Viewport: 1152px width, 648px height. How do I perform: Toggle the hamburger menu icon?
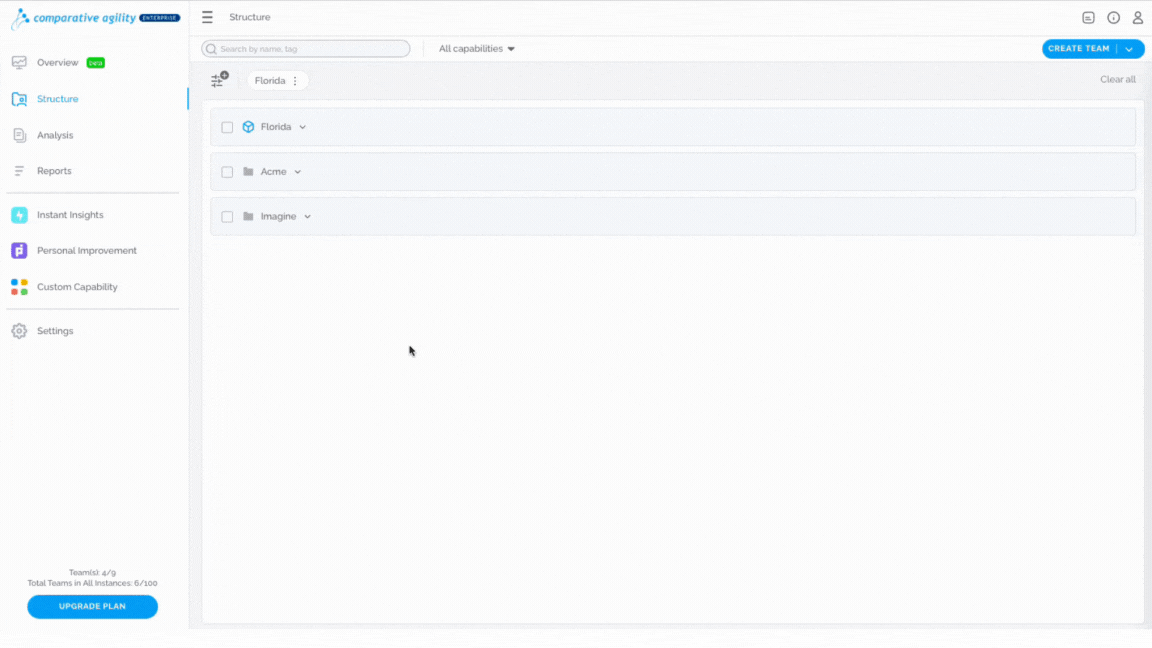[207, 17]
